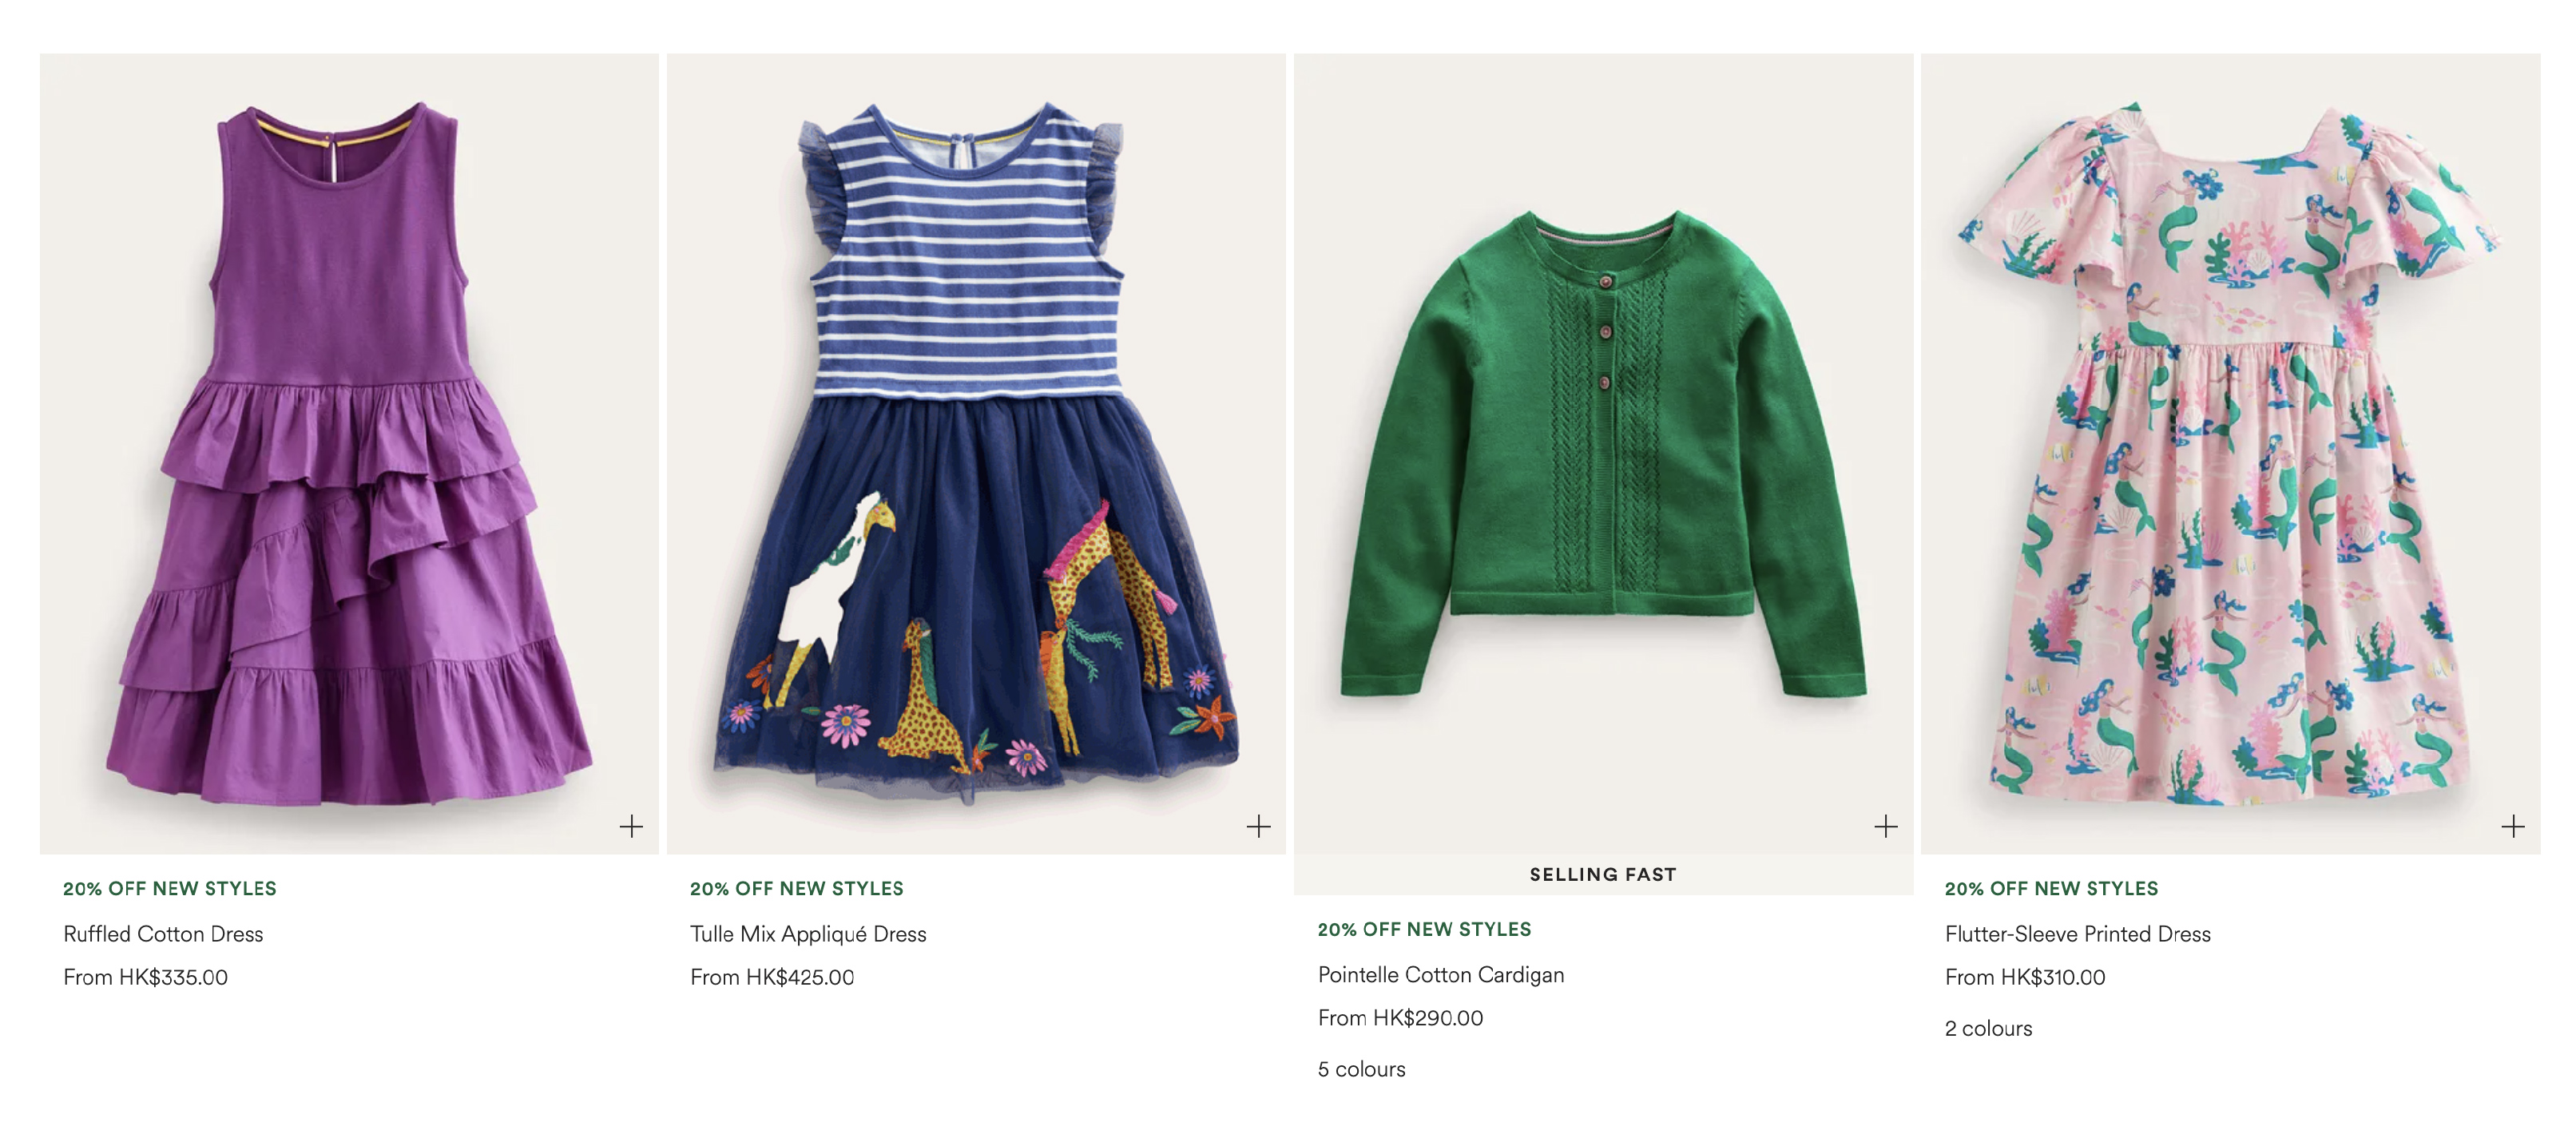Open quick add on Flutter-Sleeve Printed Dress
The image size is (2576, 1130).
(2512, 826)
